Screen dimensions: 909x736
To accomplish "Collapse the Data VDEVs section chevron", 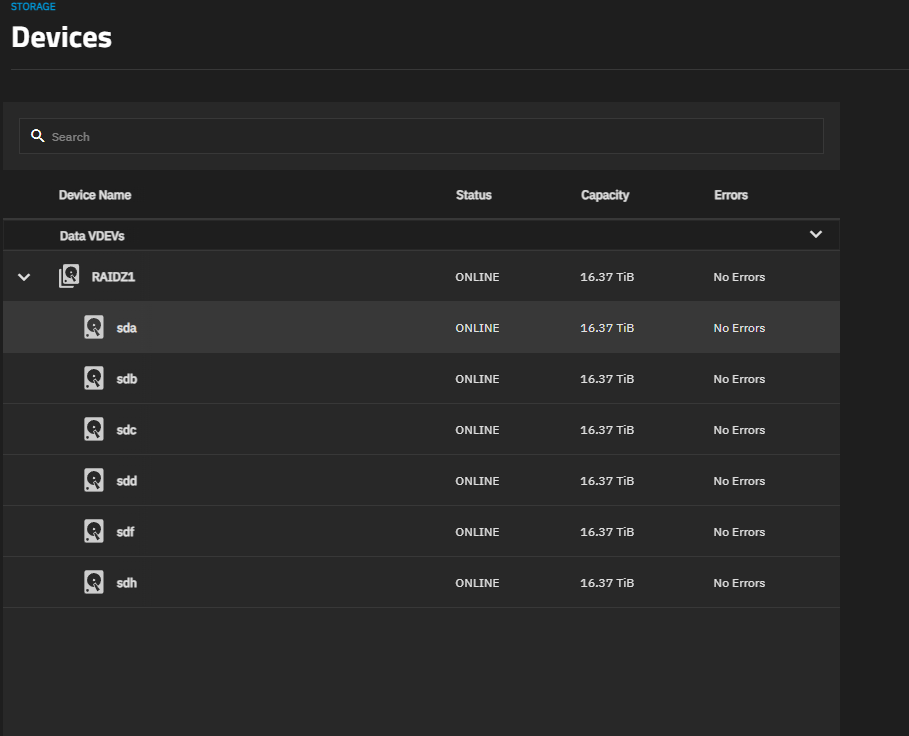I will pos(816,235).
